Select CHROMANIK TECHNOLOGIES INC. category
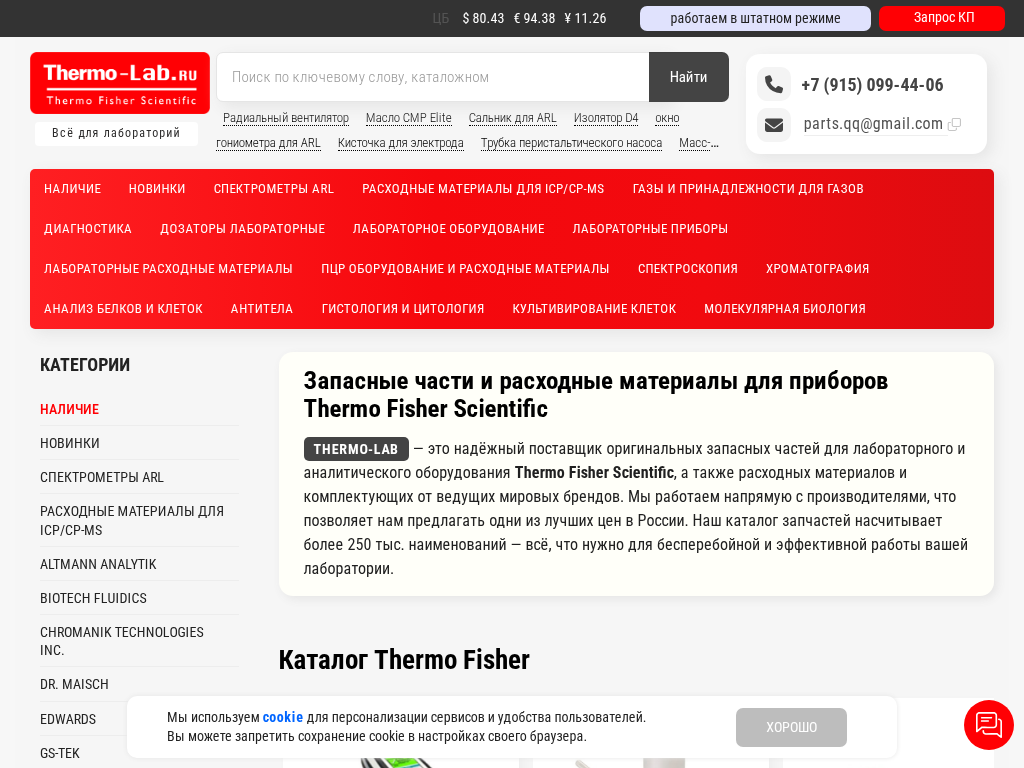The height and width of the screenshot is (768, 1024). tap(122, 641)
